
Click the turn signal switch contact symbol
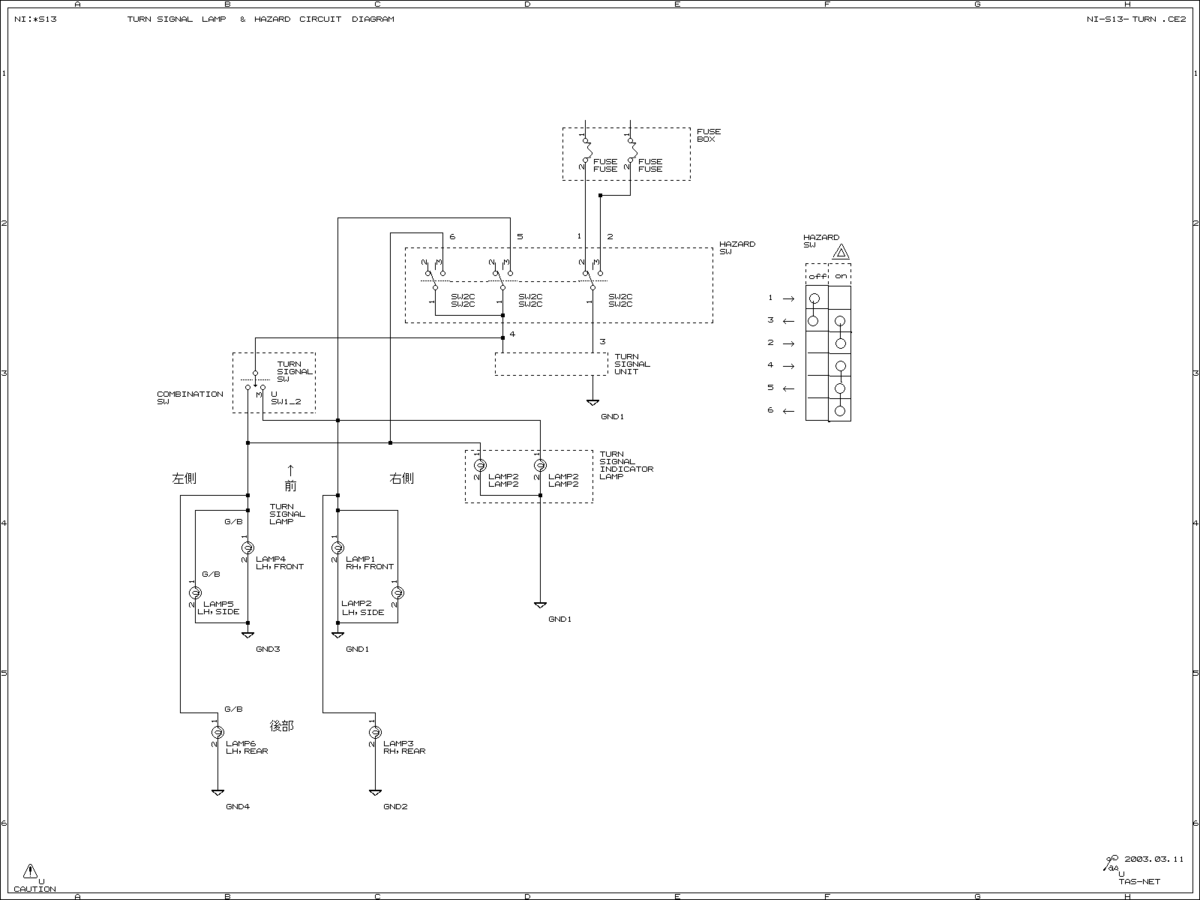pyautogui.click(x=255, y=381)
